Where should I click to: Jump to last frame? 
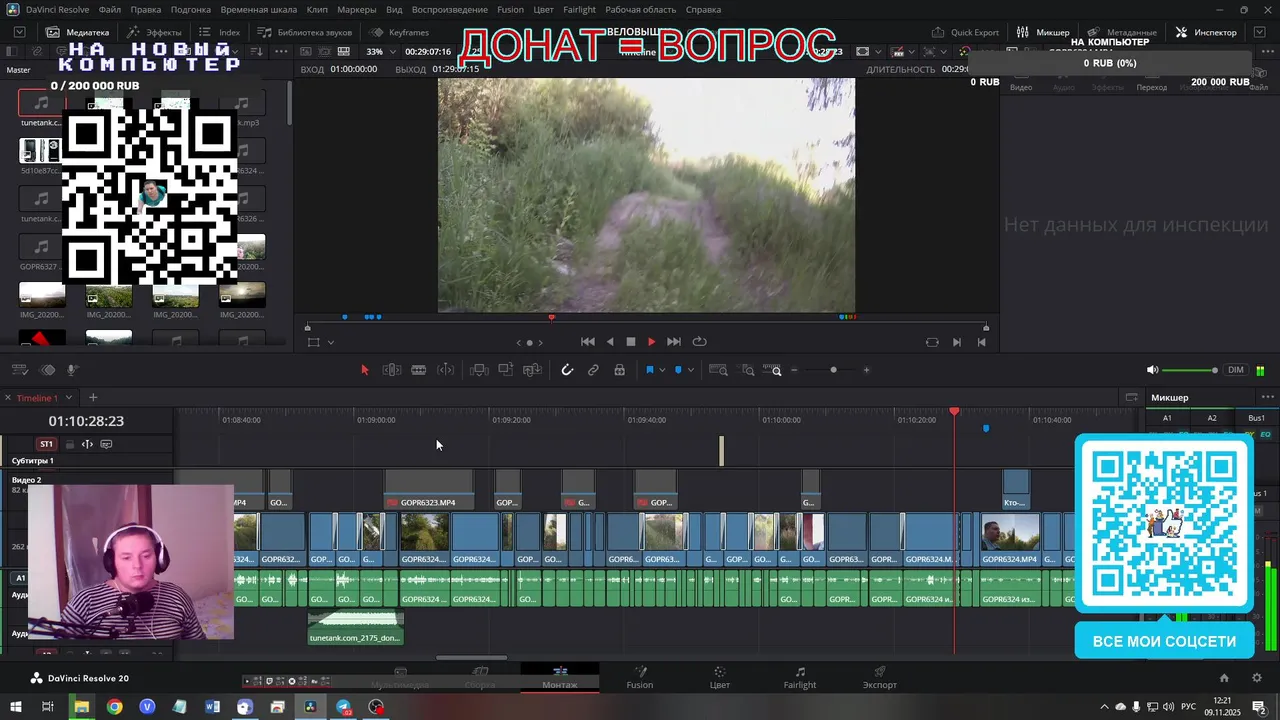point(674,342)
